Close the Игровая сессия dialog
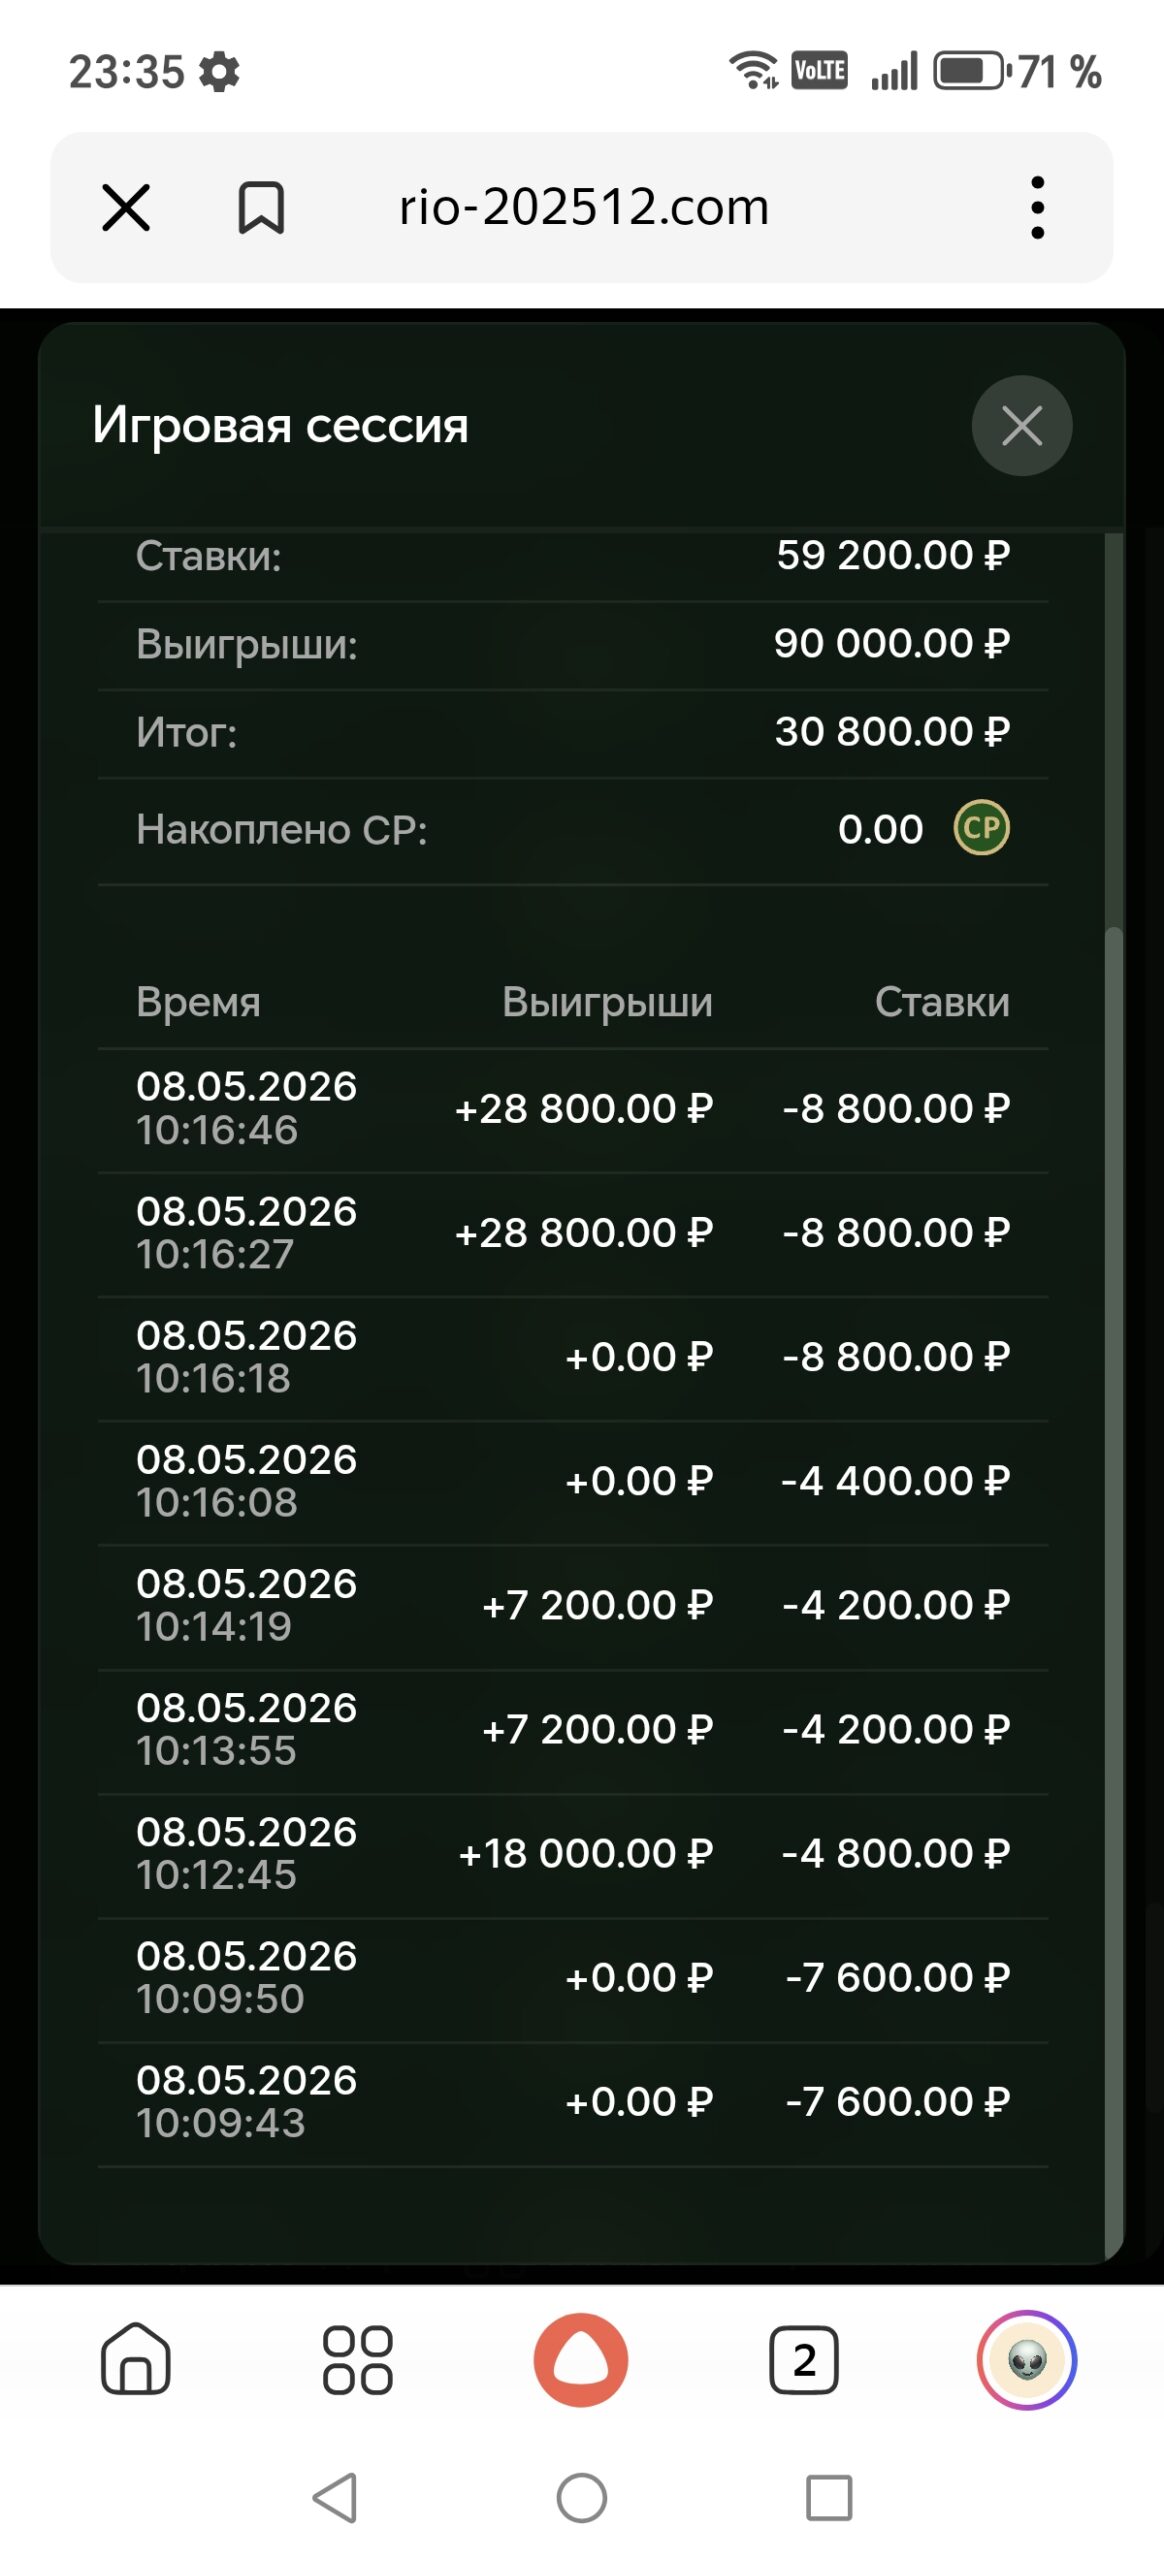The image size is (1164, 2560). (x=1021, y=426)
